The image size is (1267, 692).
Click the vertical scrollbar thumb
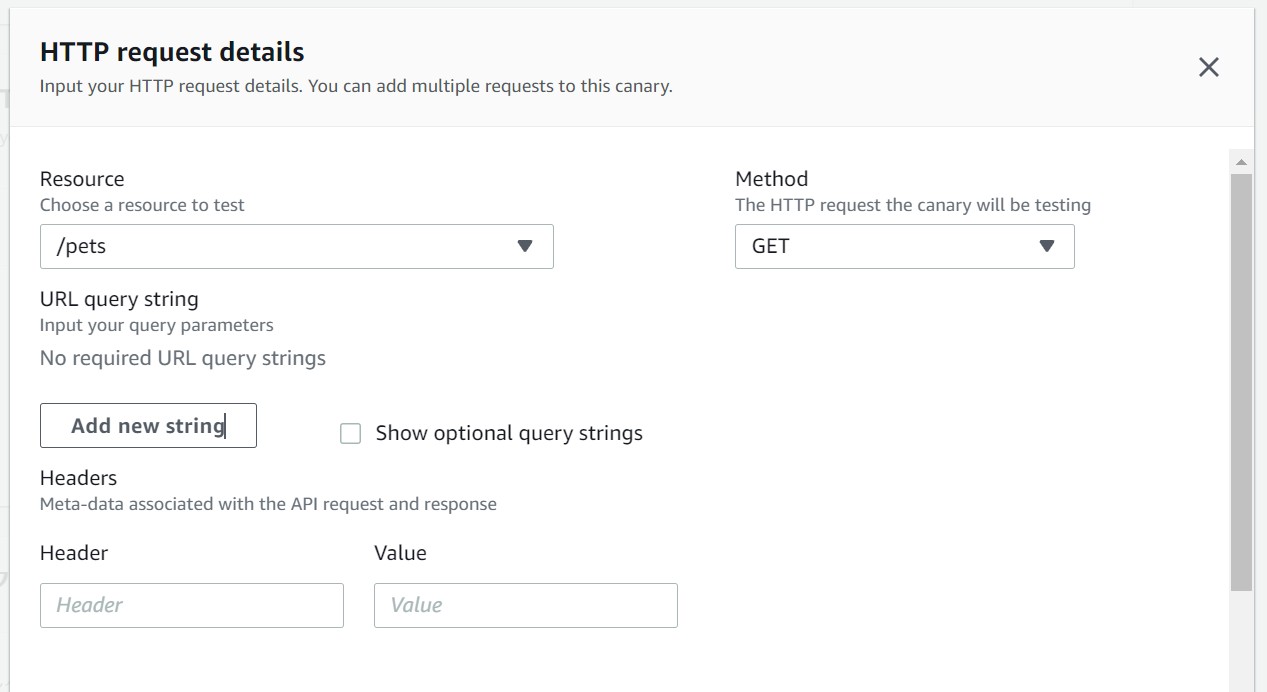pyautogui.click(x=1241, y=380)
